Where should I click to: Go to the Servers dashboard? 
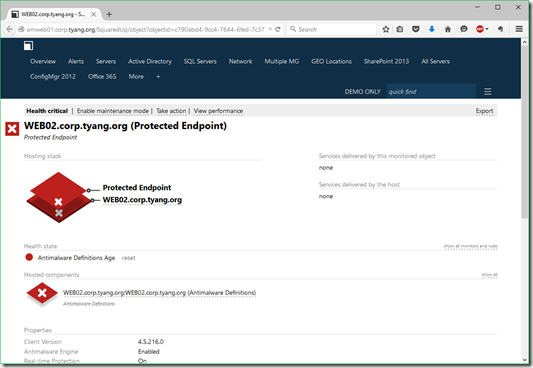tap(106, 61)
